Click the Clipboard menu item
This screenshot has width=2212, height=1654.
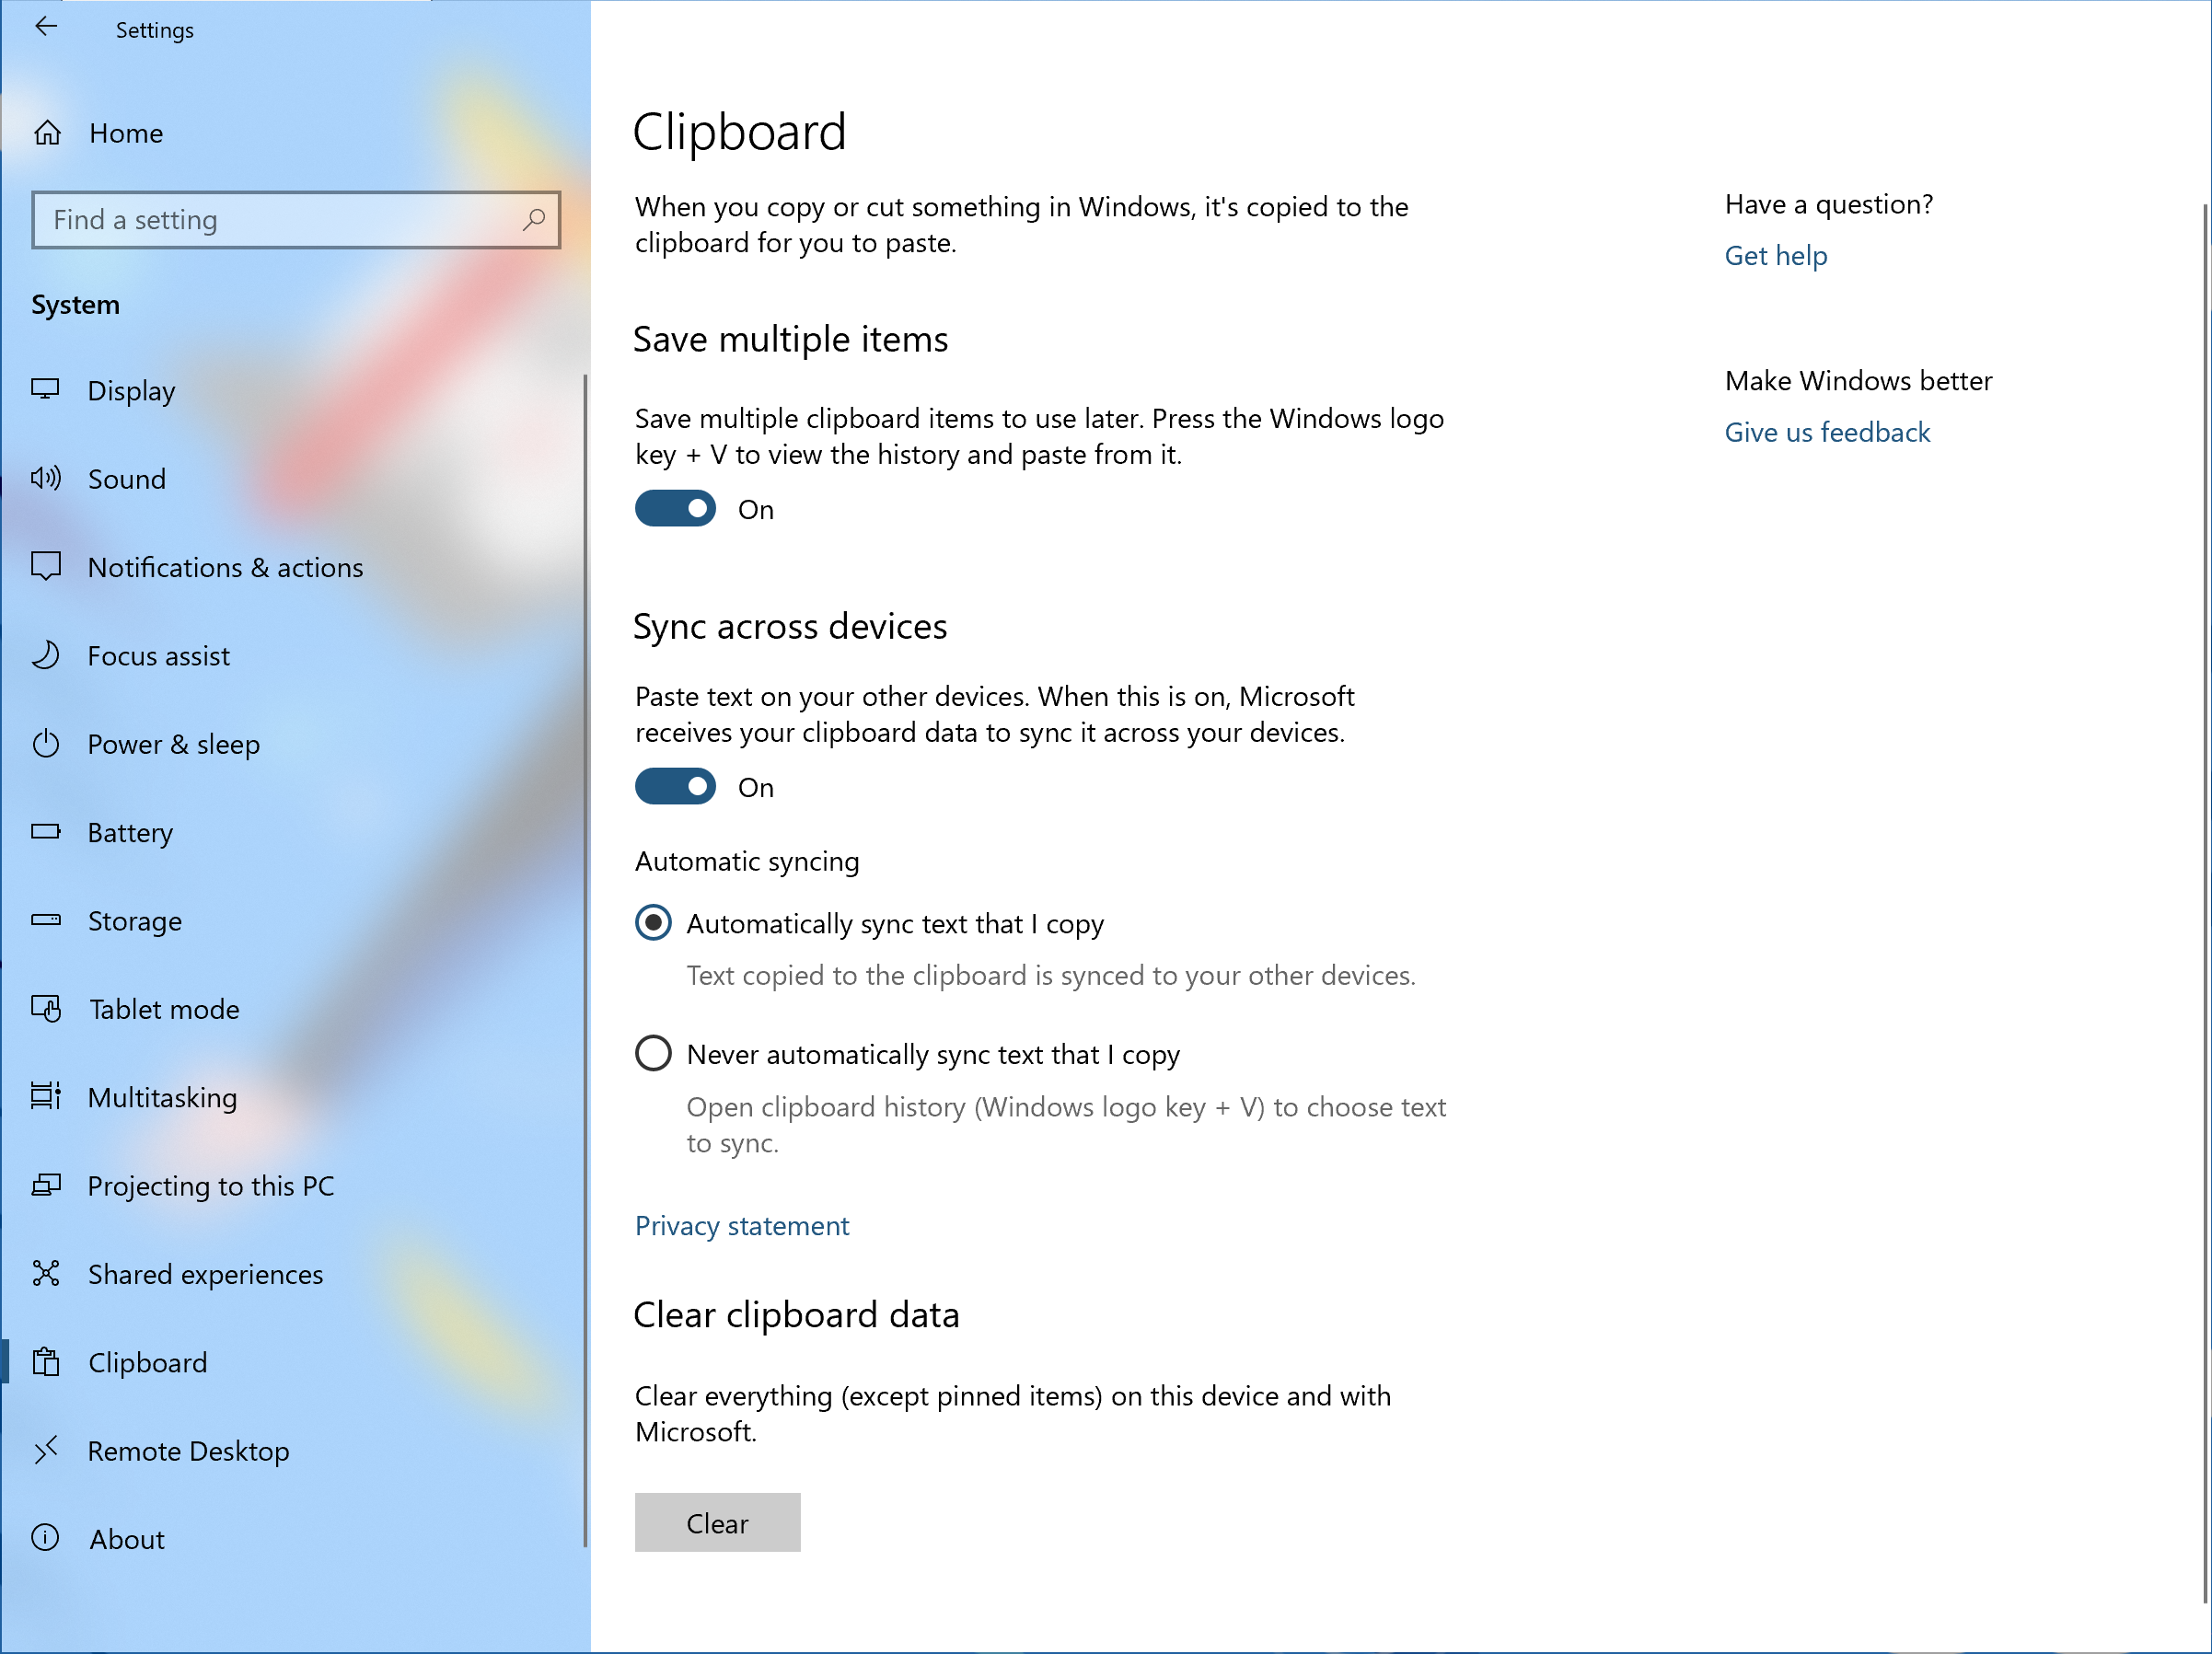tap(147, 1362)
